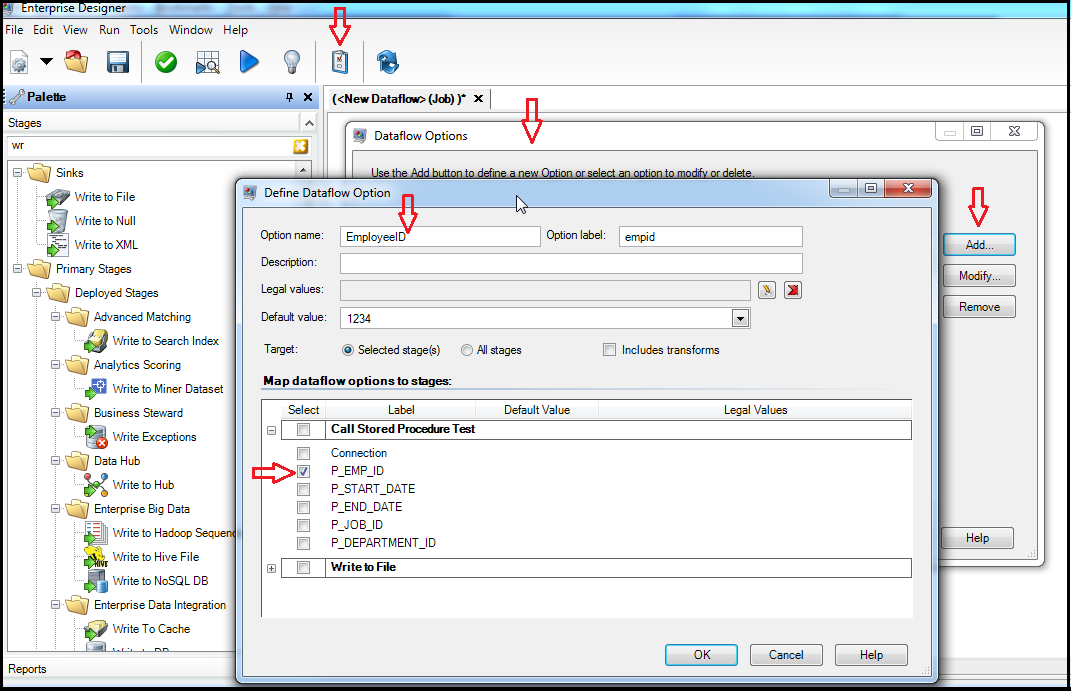Clear the palette search with yellow X icon

tap(301, 145)
